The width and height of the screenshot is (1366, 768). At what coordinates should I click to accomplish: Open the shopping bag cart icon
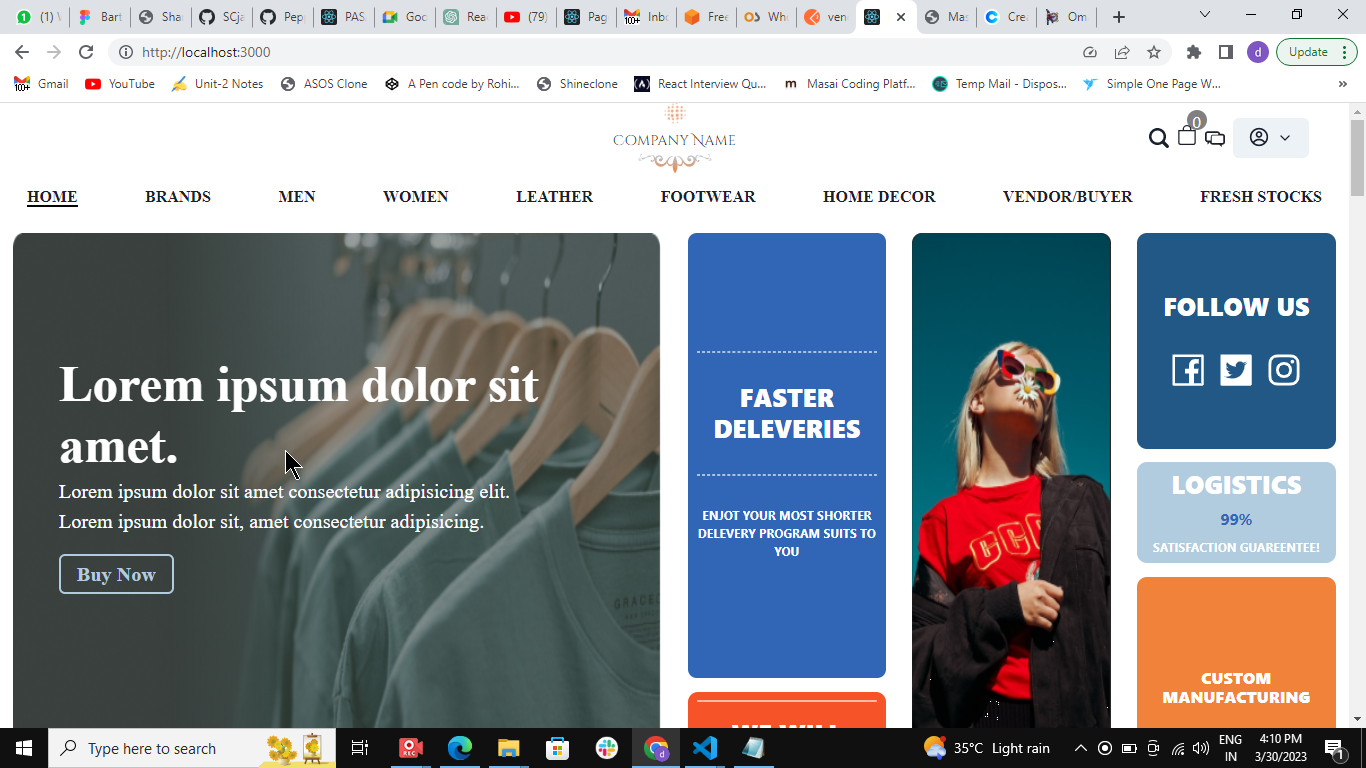click(x=1186, y=138)
